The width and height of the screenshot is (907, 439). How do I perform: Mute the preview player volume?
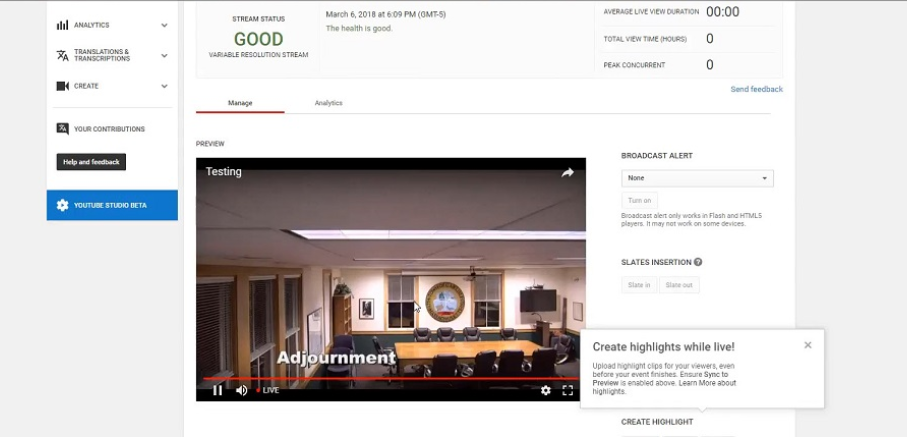point(242,390)
